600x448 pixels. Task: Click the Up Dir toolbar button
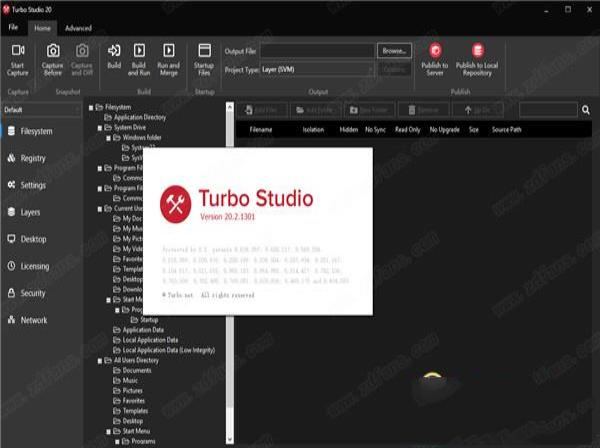478,110
